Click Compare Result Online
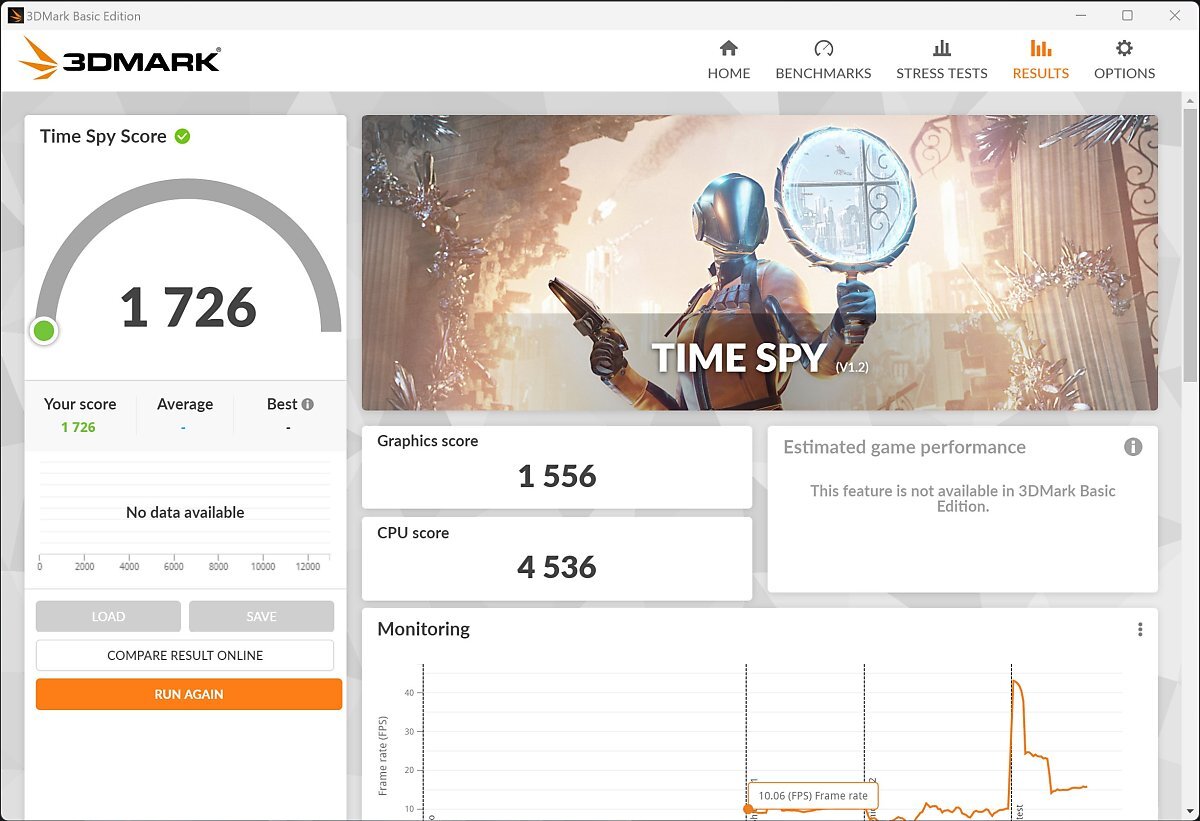The image size is (1200, 821). click(x=185, y=655)
